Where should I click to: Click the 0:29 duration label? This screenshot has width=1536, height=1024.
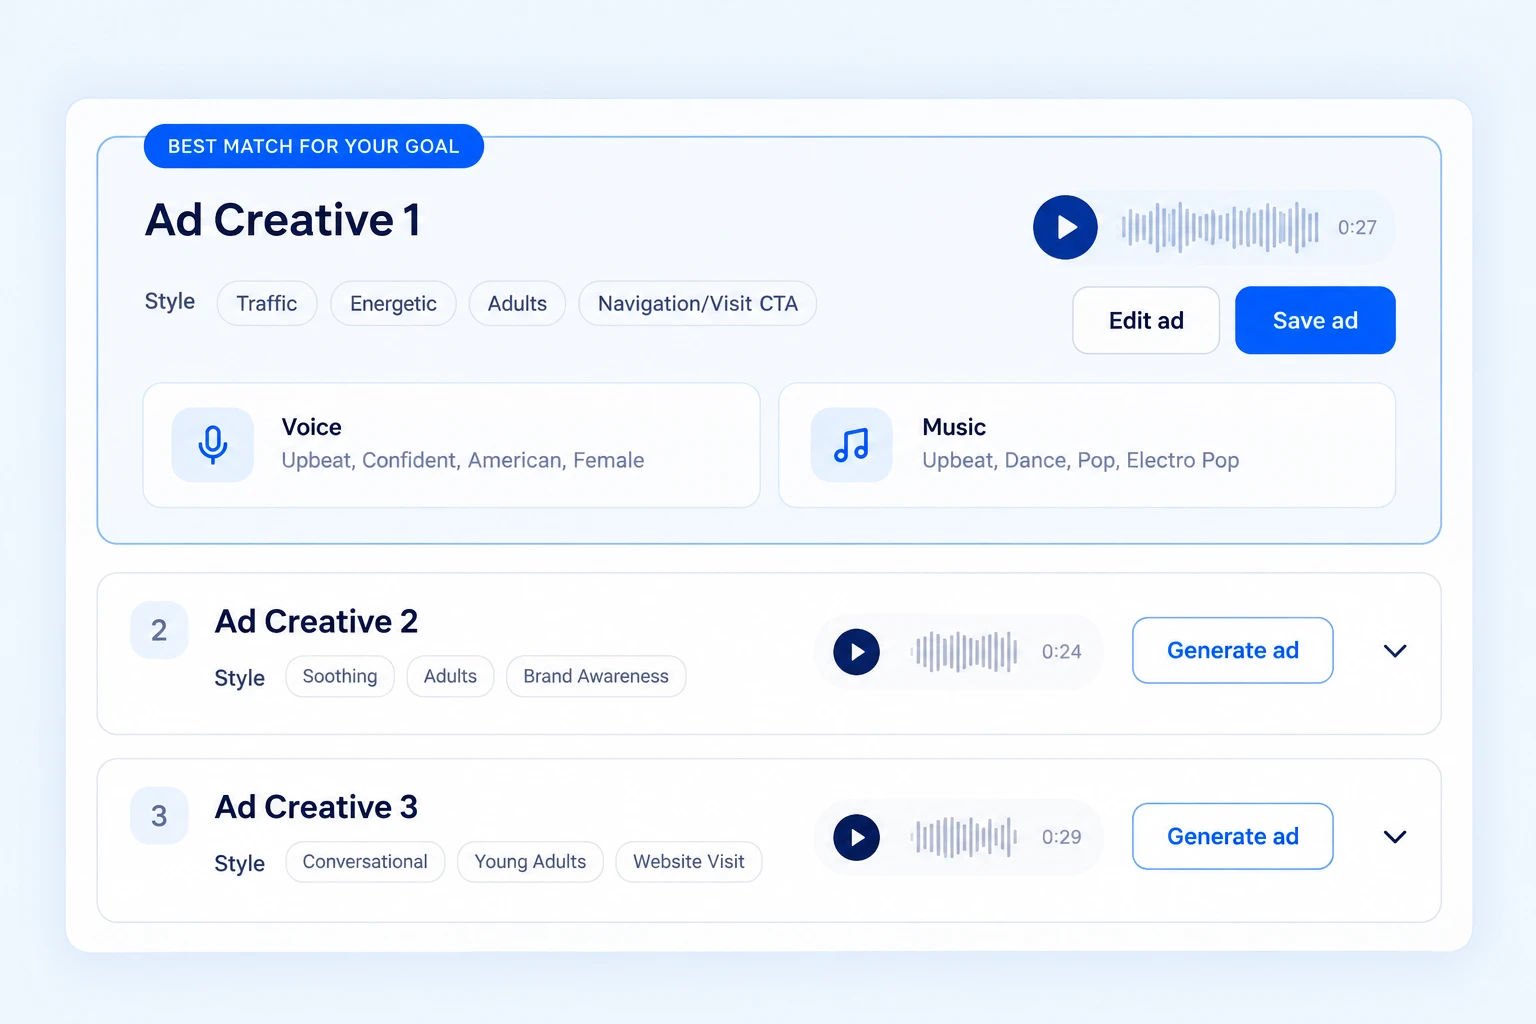click(x=1062, y=837)
